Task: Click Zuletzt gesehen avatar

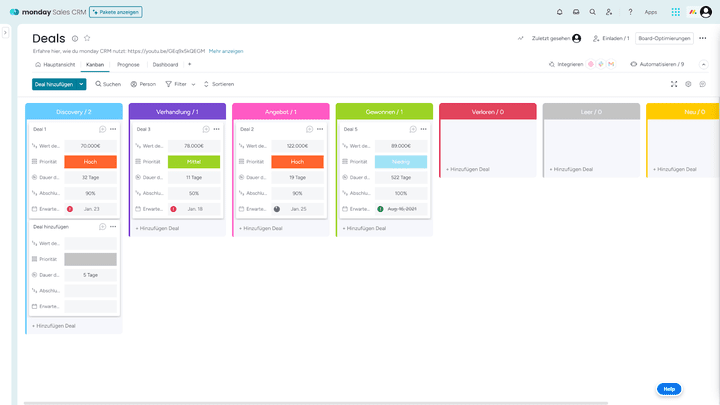Action: click(577, 39)
